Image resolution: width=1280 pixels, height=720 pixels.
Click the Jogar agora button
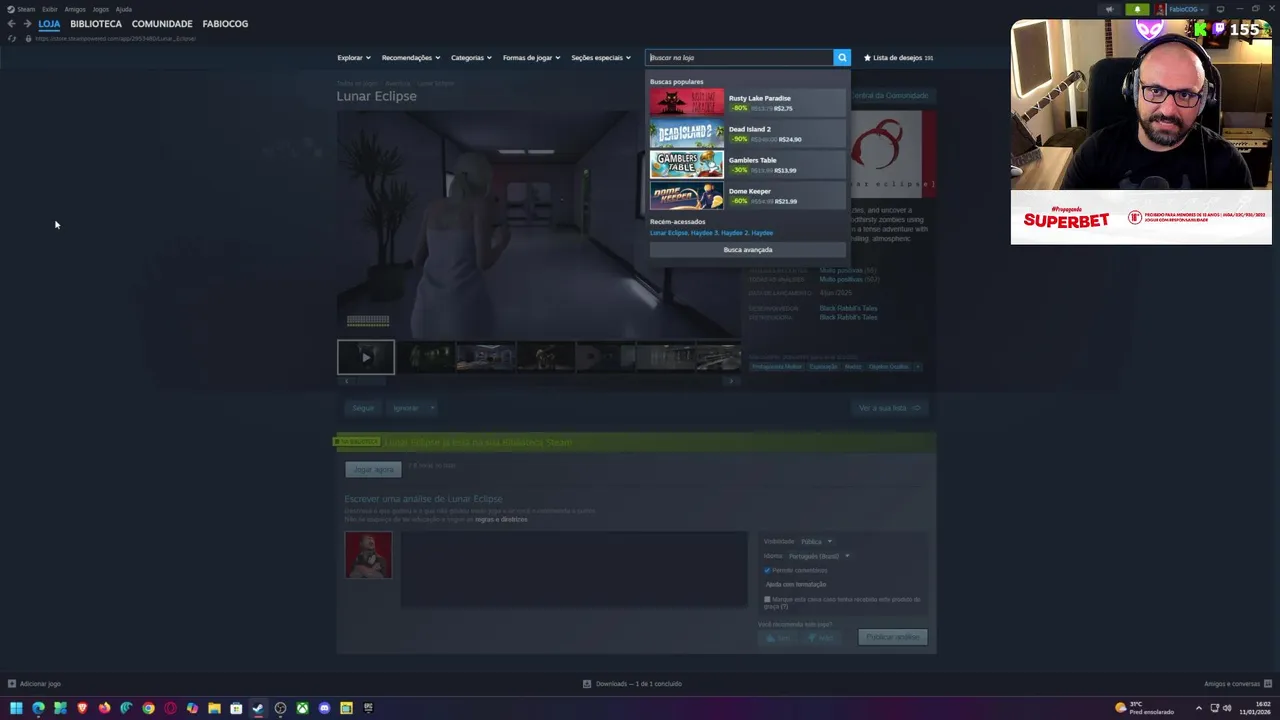[x=373, y=470]
